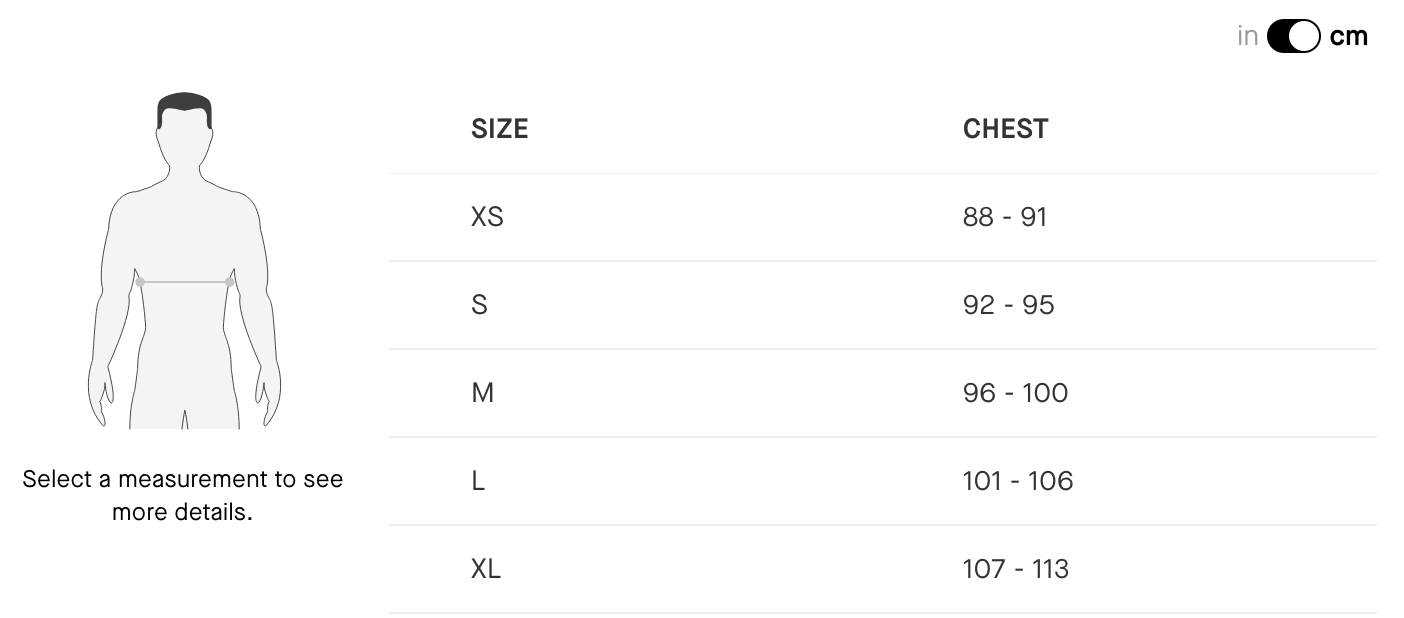Select the 'cm' unit label
The image size is (1404, 618).
coord(1349,37)
